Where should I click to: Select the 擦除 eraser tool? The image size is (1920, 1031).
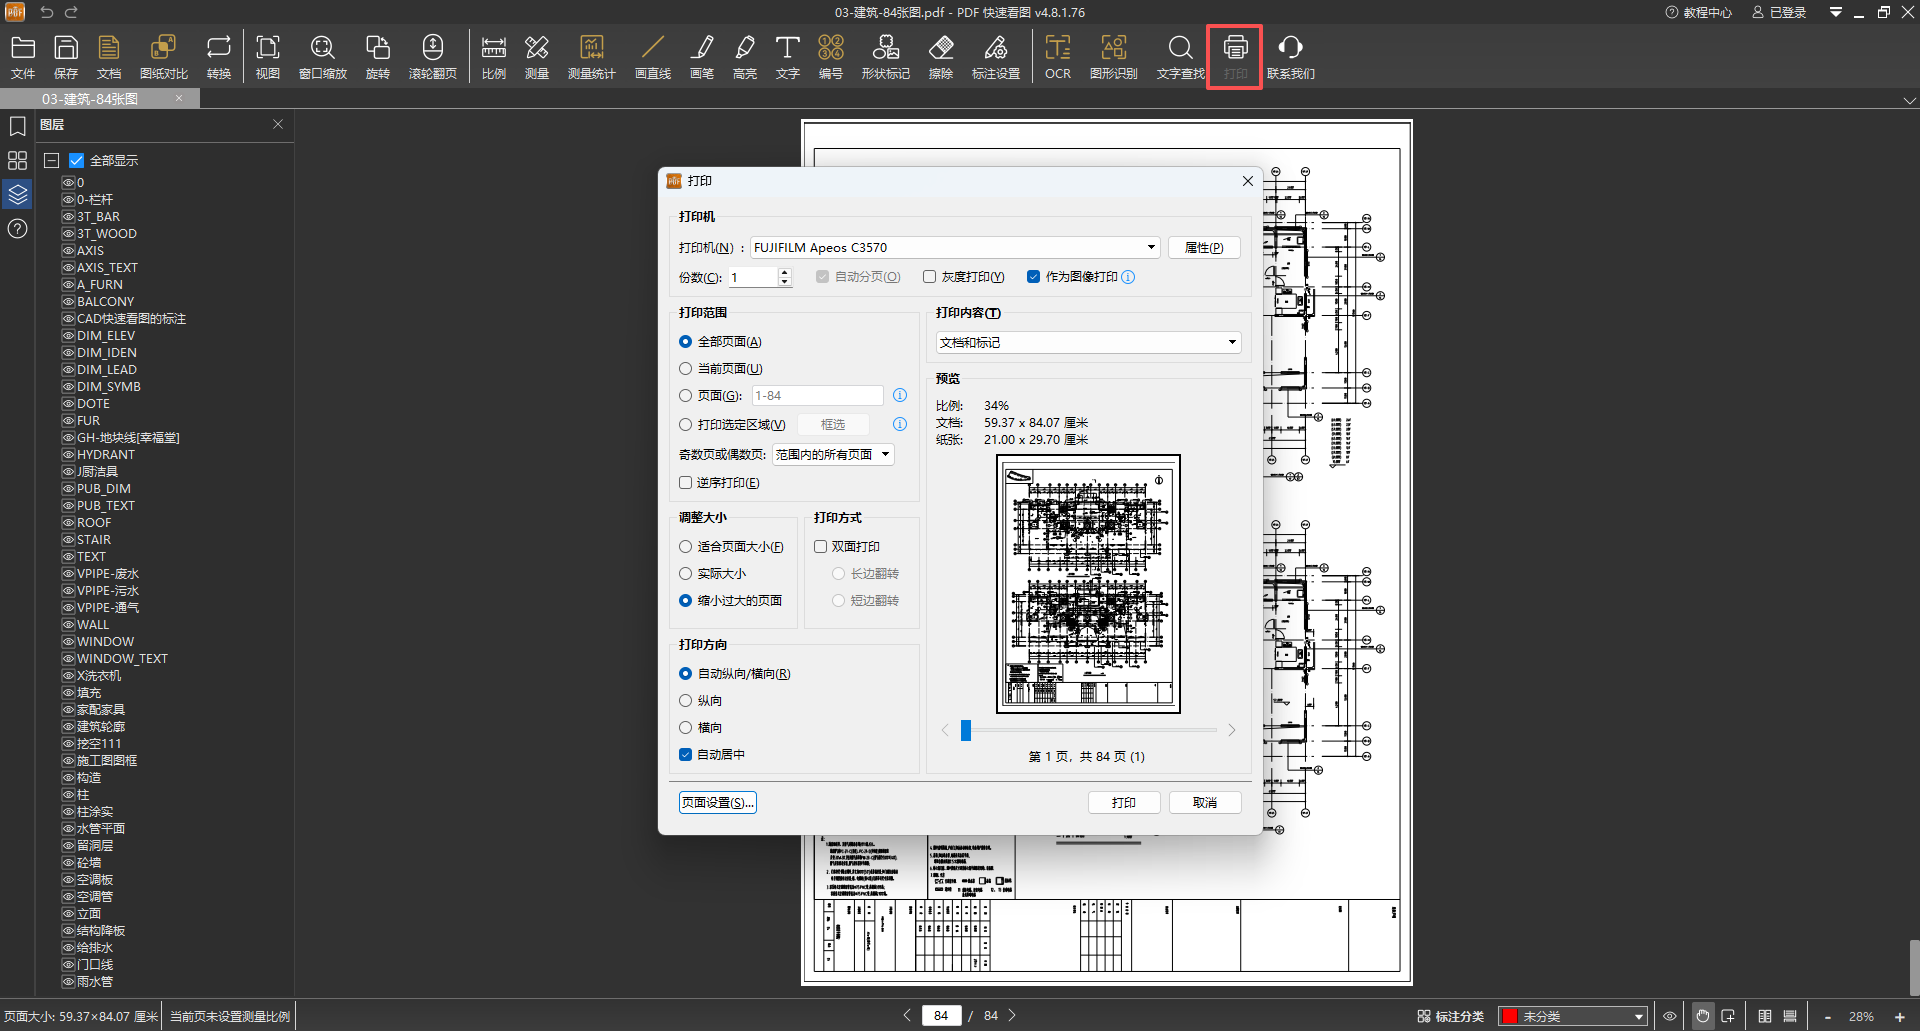(x=940, y=56)
